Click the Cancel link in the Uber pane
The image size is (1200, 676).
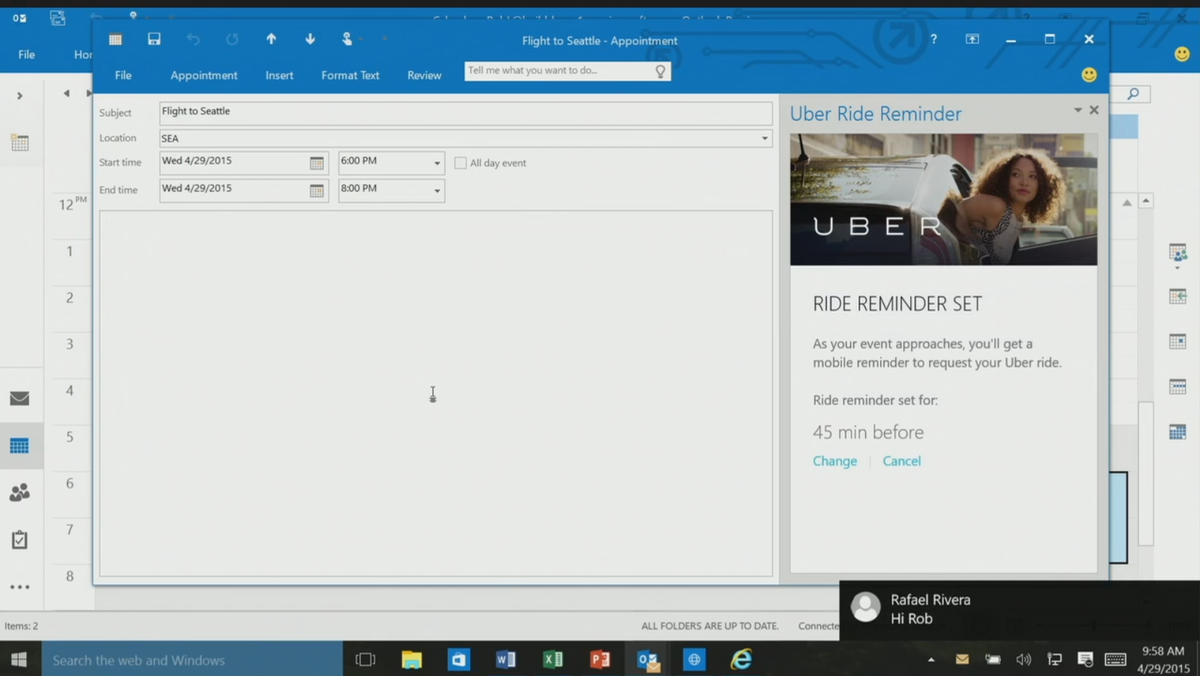click(x=902, y=461)
